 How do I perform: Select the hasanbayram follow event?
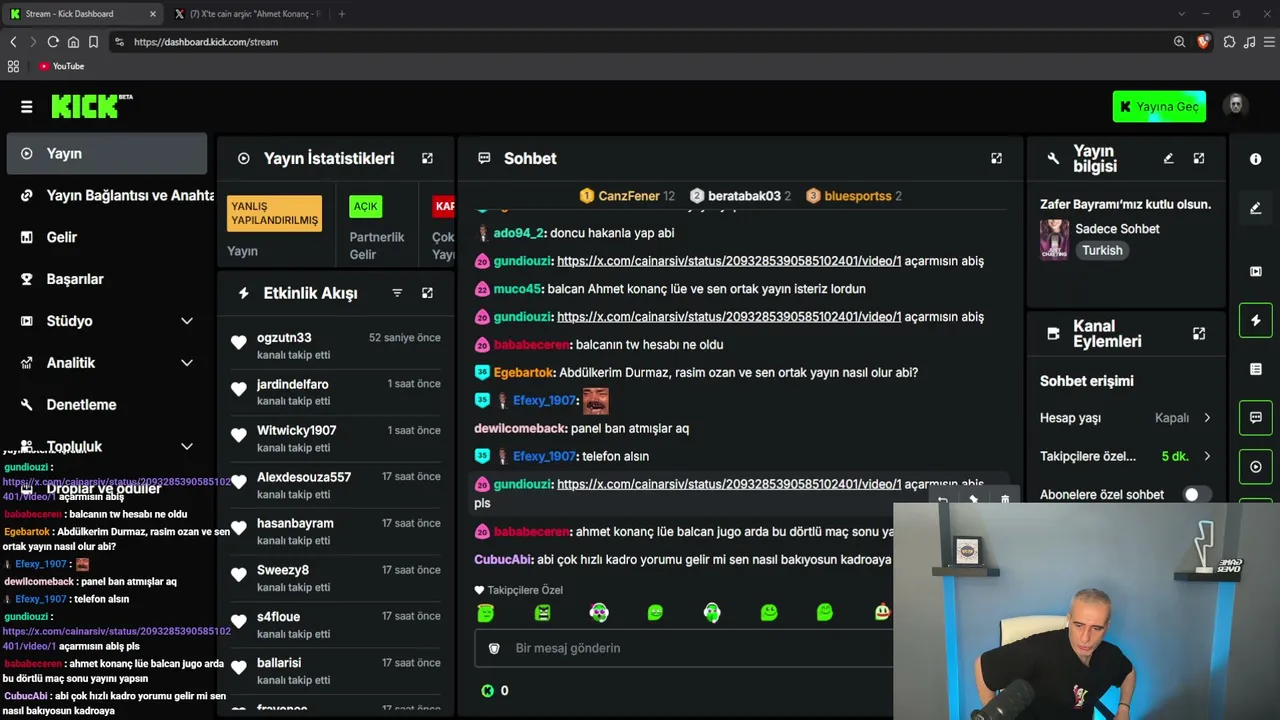click(335, 531)
